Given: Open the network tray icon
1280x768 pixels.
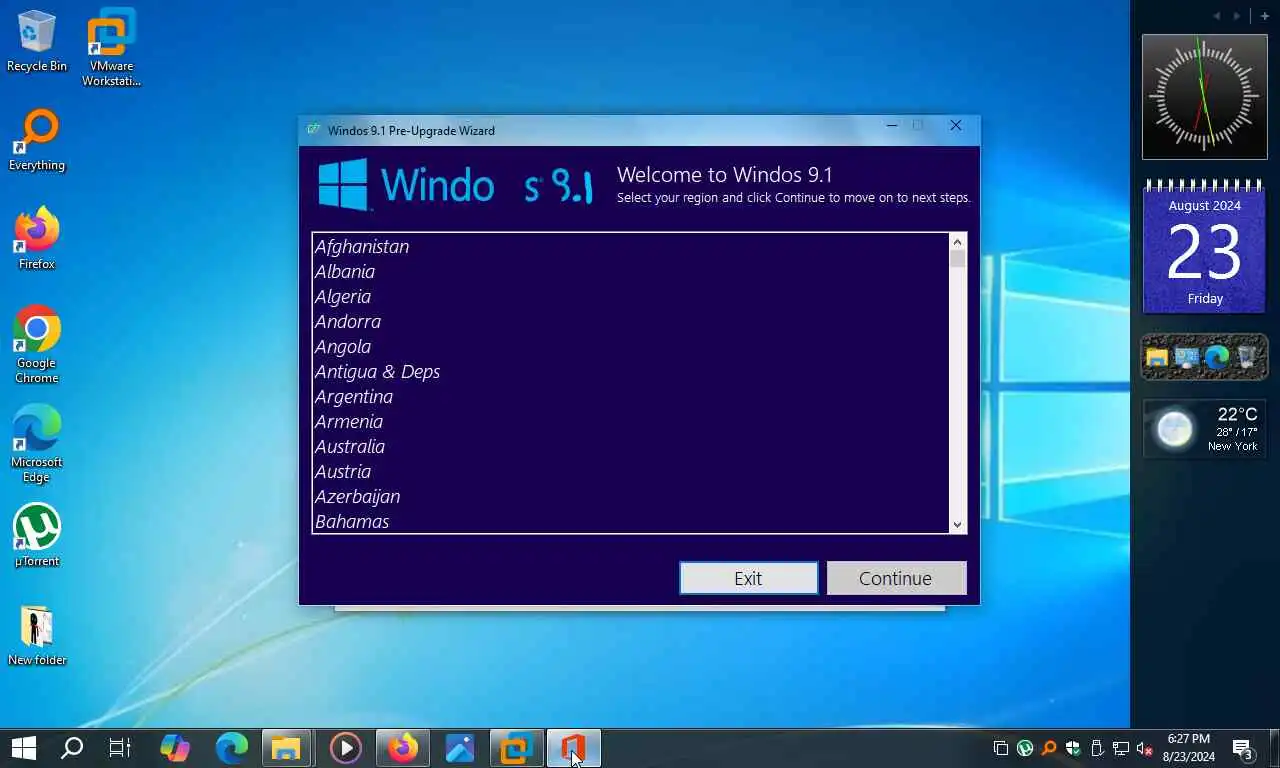Looking at the screenshot, I should 1121,748.
